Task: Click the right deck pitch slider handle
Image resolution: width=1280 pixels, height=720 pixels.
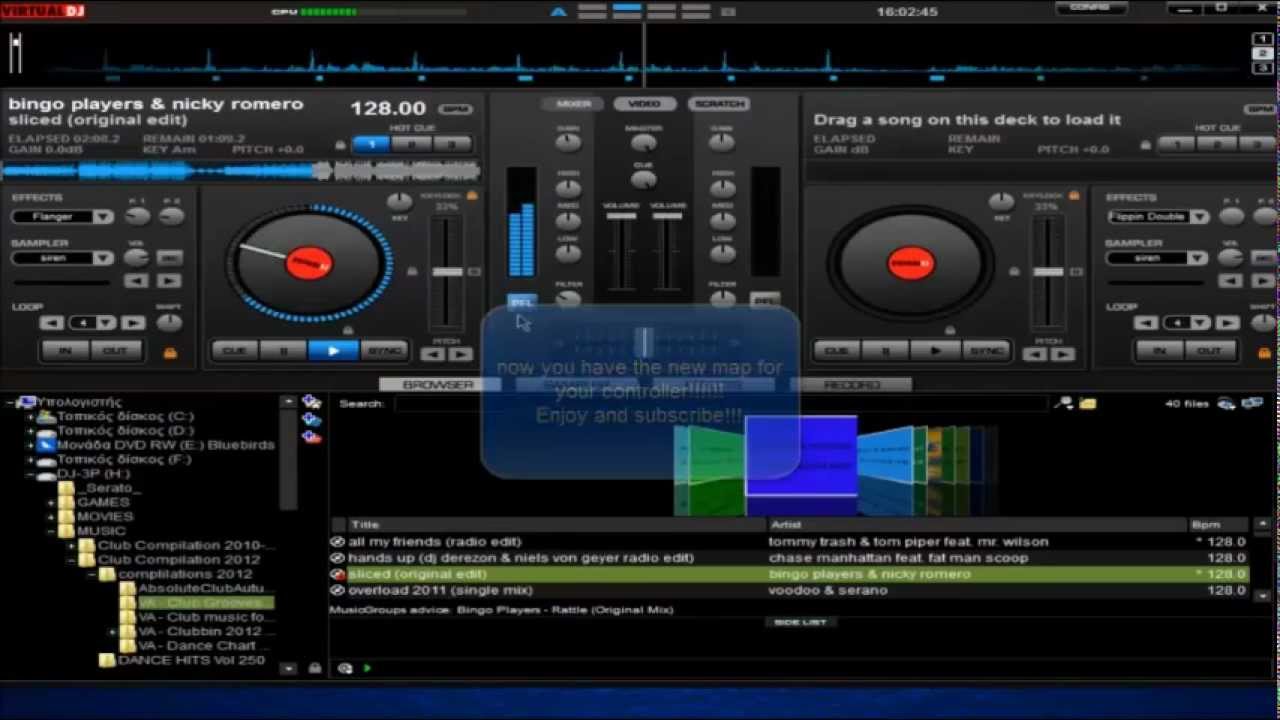Action: point(1048,271)
